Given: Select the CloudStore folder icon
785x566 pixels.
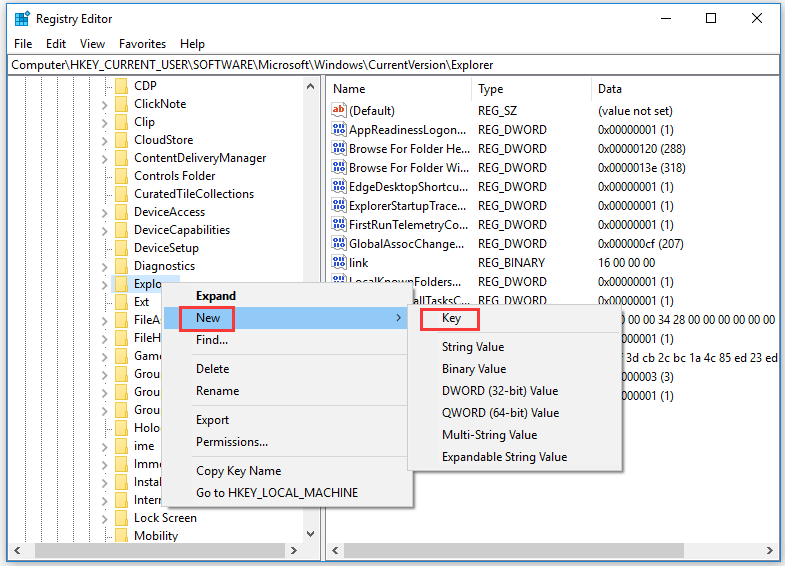Looking at the screenshot, I should tap(121, 140).
